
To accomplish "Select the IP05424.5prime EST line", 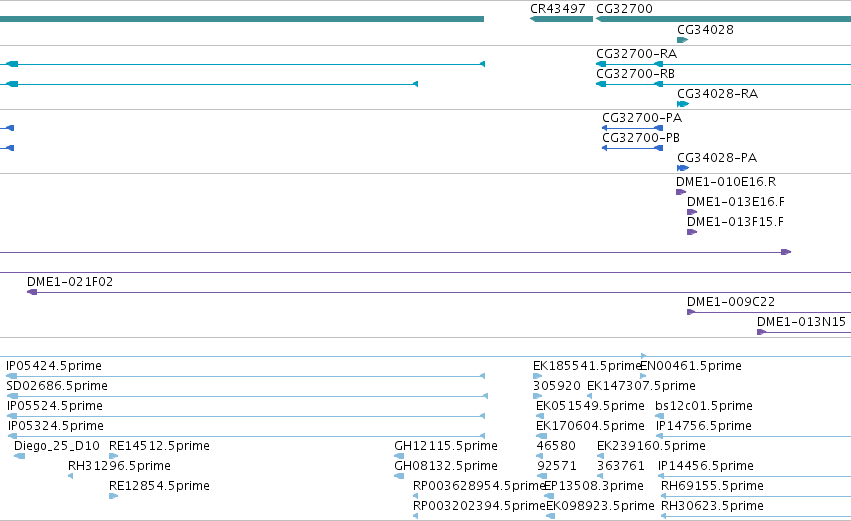I will coord(245,376).
